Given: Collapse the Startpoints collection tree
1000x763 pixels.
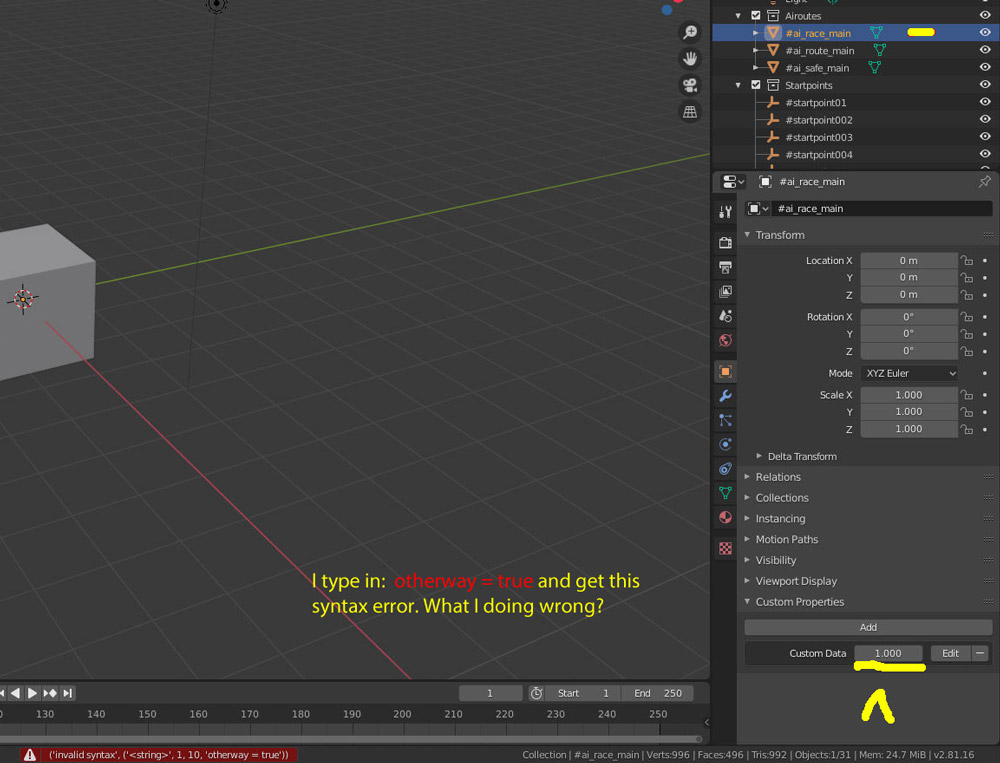Looking at the screenshot, I should click(739, 85).
